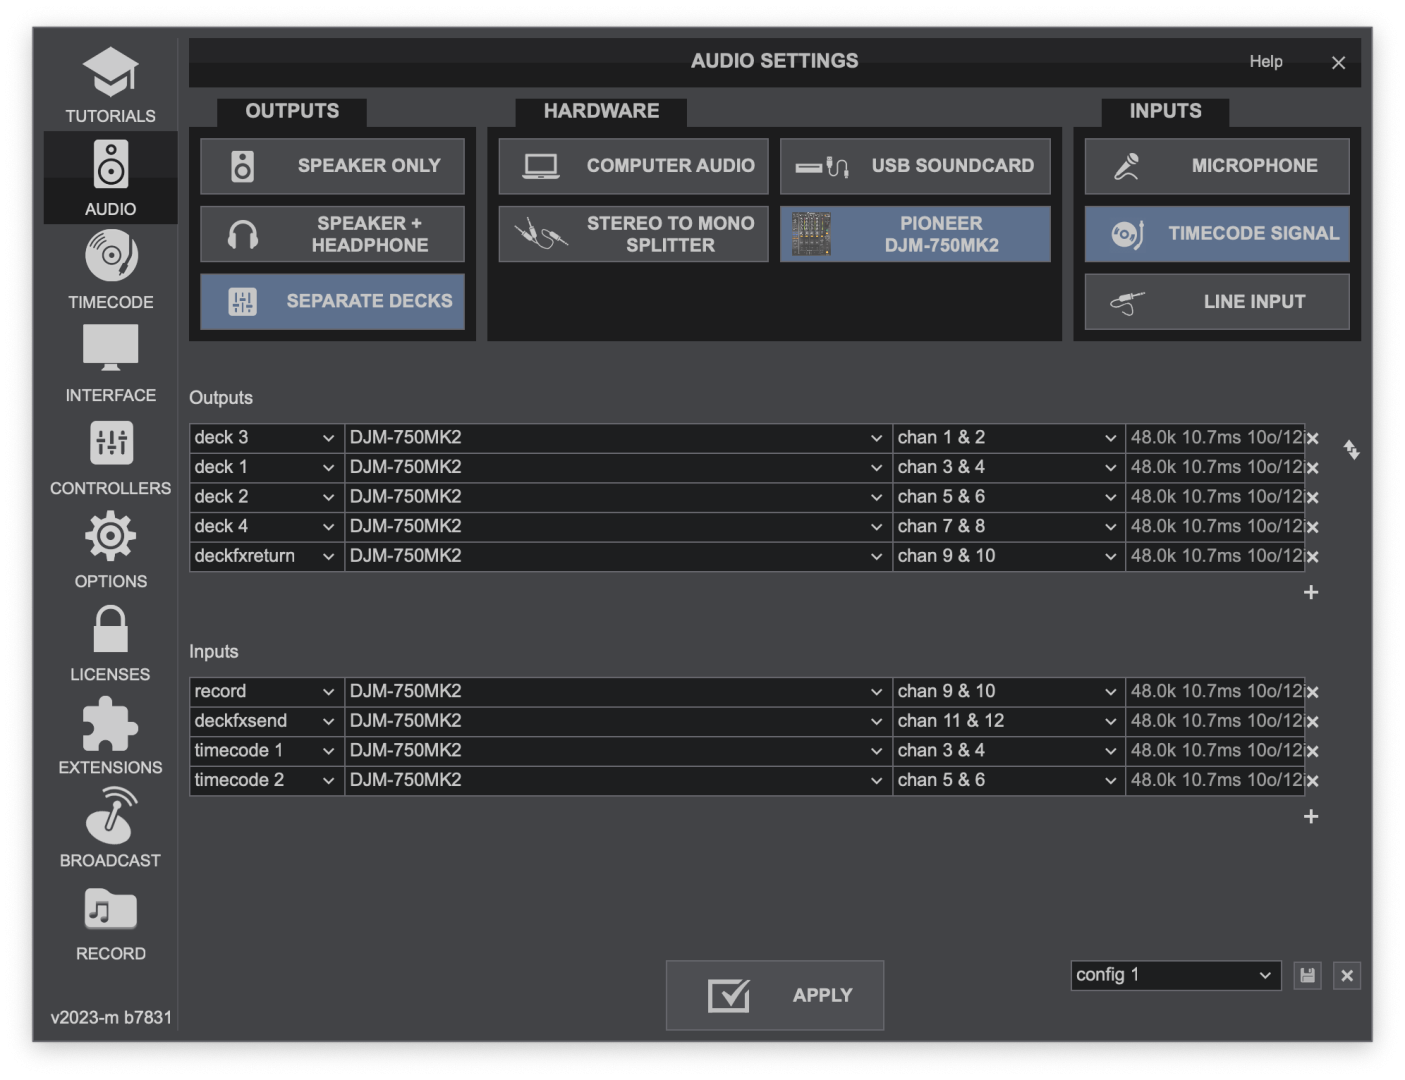Remove the deck 1 output row
This screenshot has width=1405, height=1080.
coord(1312,467)
